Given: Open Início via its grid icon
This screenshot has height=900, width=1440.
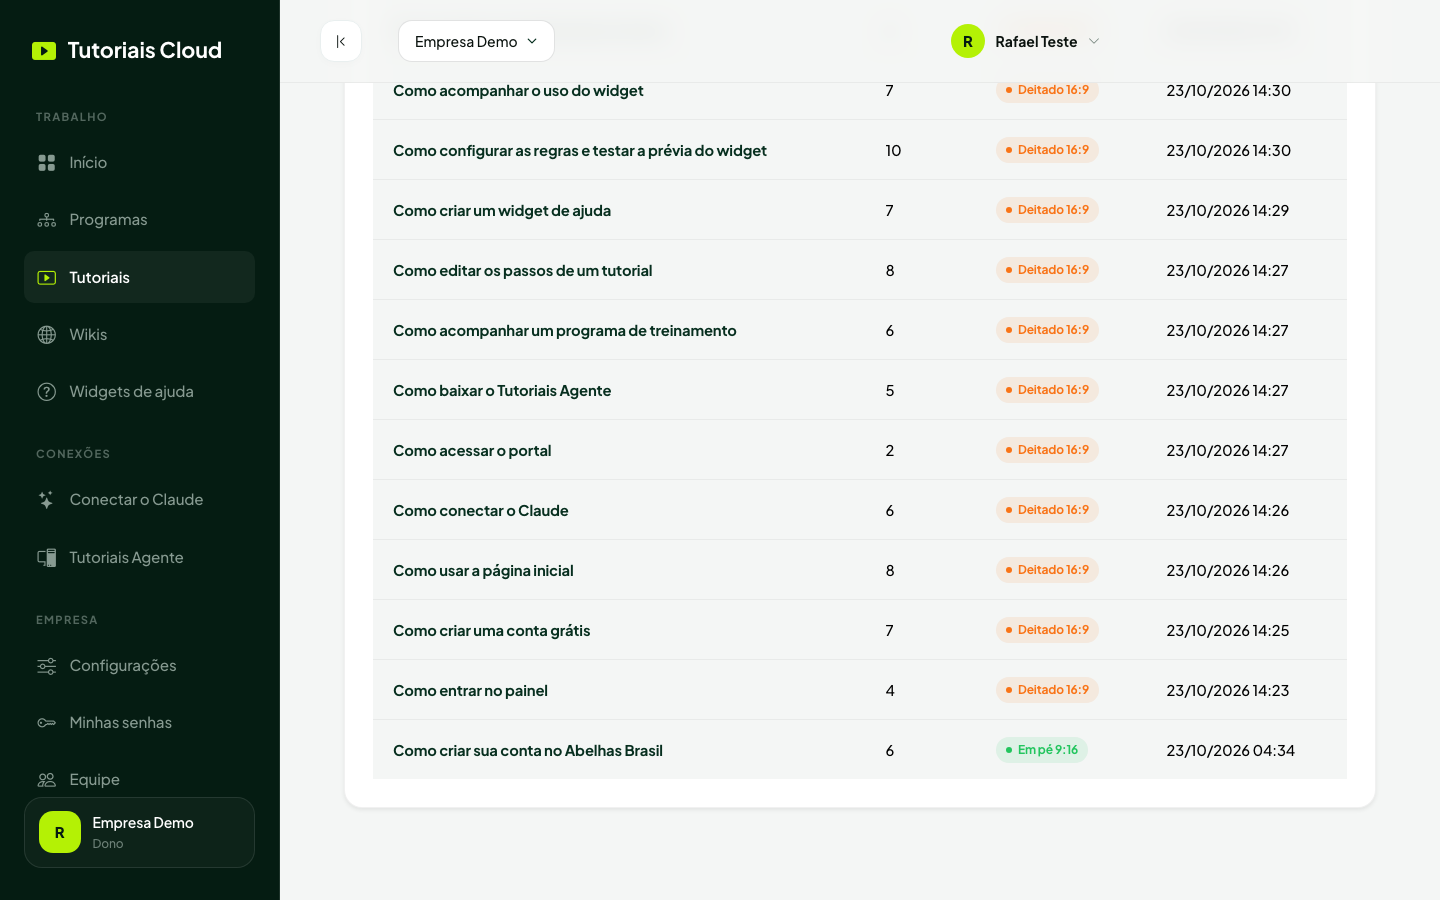Looking at the screenshot, I should click(x=47, y=162).
